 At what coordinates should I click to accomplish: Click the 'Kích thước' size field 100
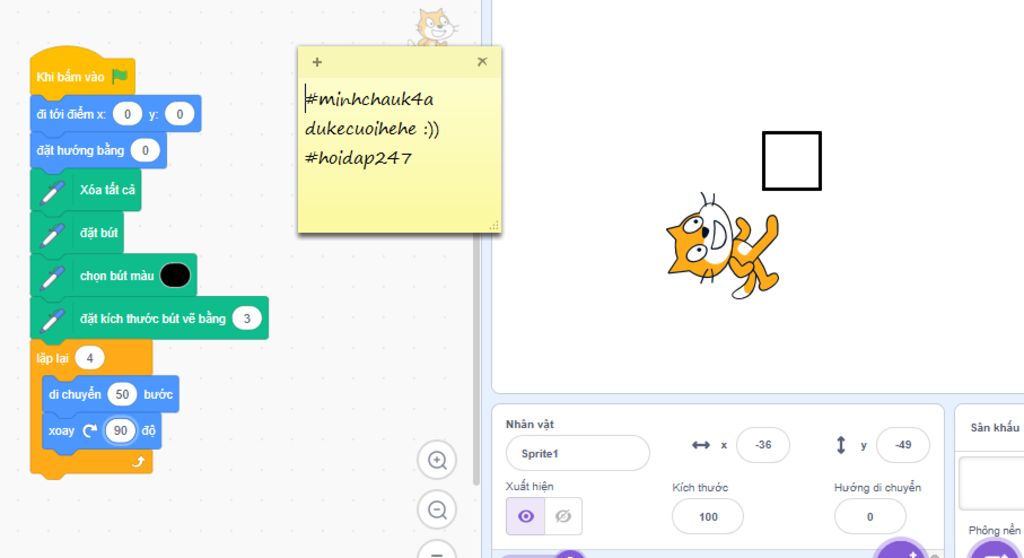tap(708, 517)
